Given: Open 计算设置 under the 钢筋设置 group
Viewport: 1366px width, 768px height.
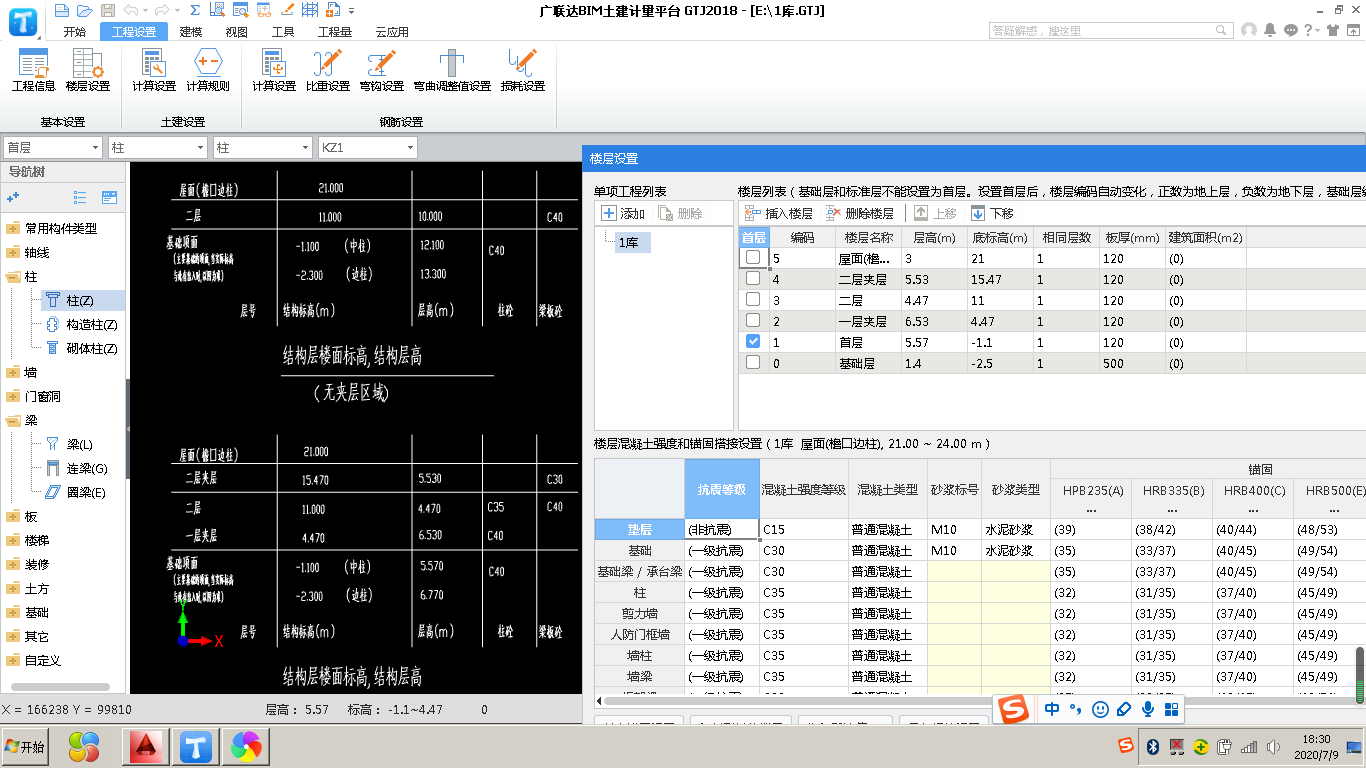Looking at the screenshot, I should (273, 71).
